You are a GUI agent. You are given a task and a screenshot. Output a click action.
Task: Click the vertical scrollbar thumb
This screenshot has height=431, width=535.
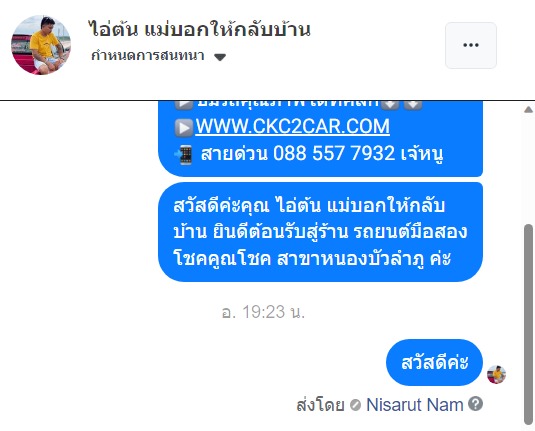click(x=528, y=324)
